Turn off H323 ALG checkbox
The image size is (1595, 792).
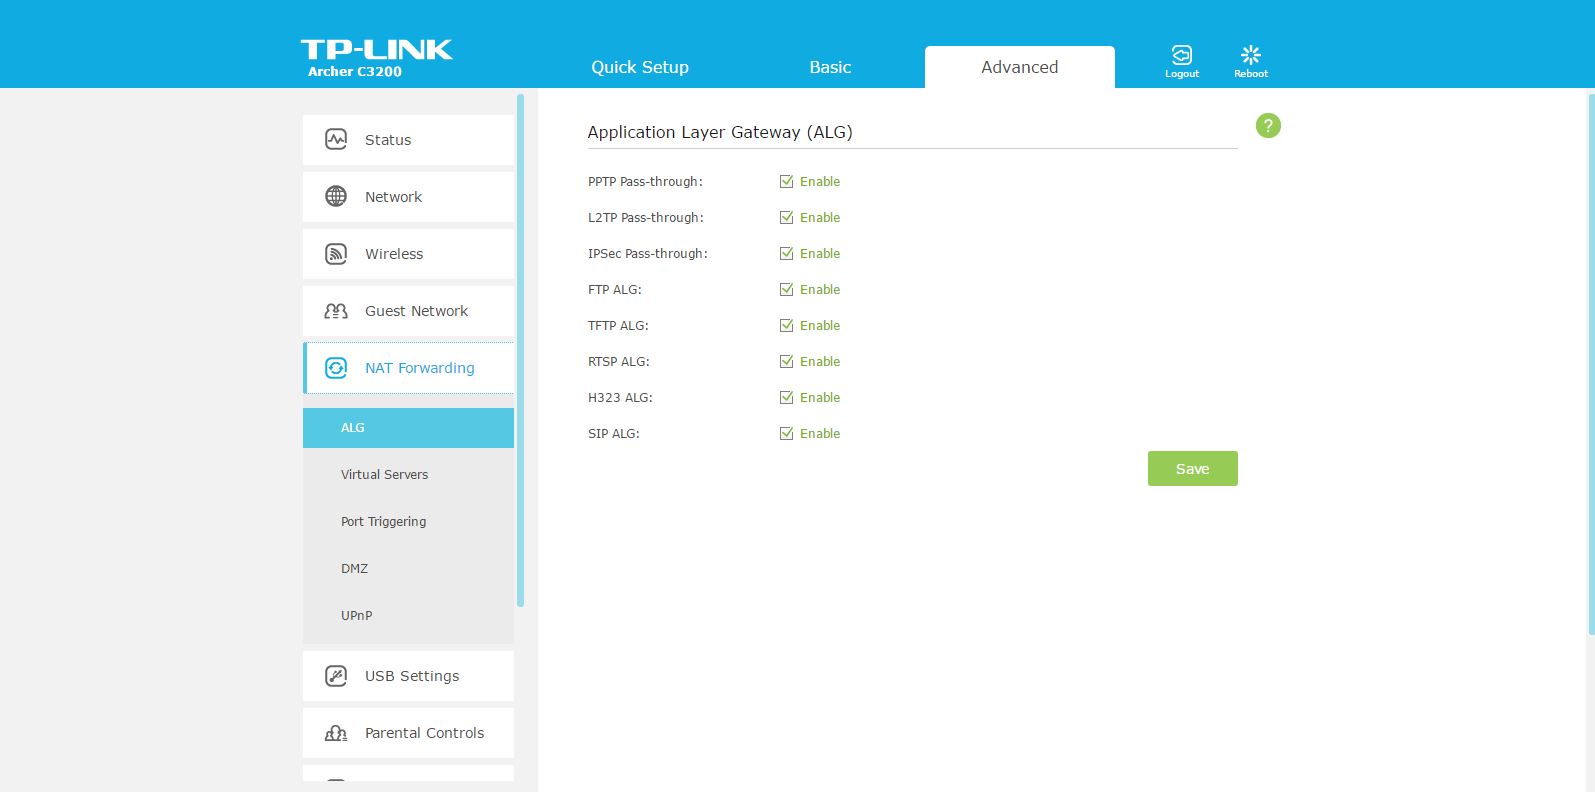point(786,398)
